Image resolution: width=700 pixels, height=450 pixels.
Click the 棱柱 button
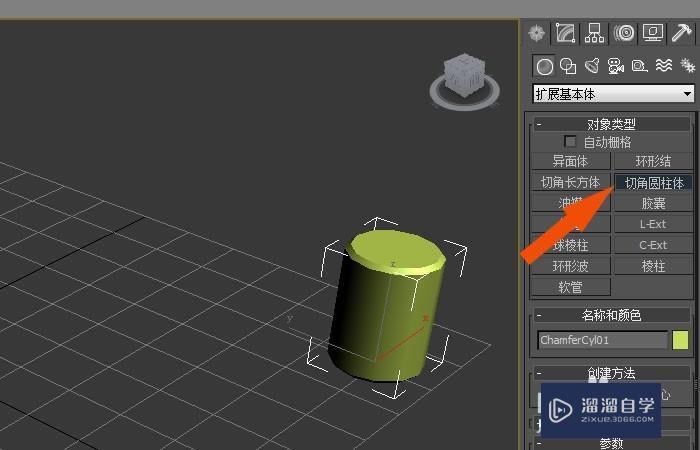[653, 266]
